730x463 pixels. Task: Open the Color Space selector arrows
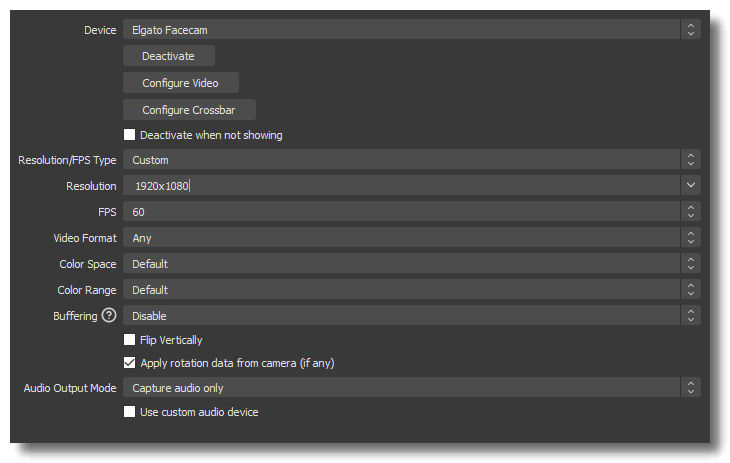[691, 264]
